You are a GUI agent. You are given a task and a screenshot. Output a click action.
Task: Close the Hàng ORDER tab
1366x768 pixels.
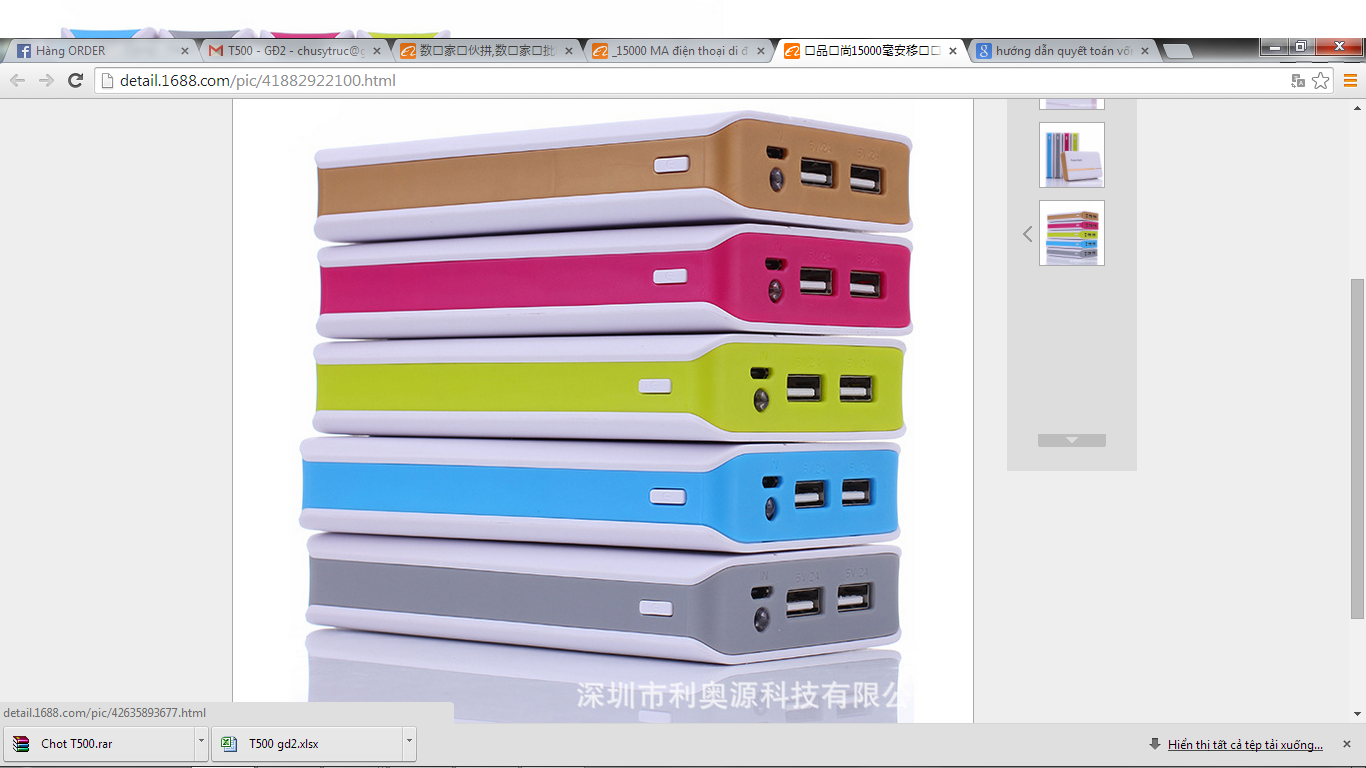click(x=184, y=51)
